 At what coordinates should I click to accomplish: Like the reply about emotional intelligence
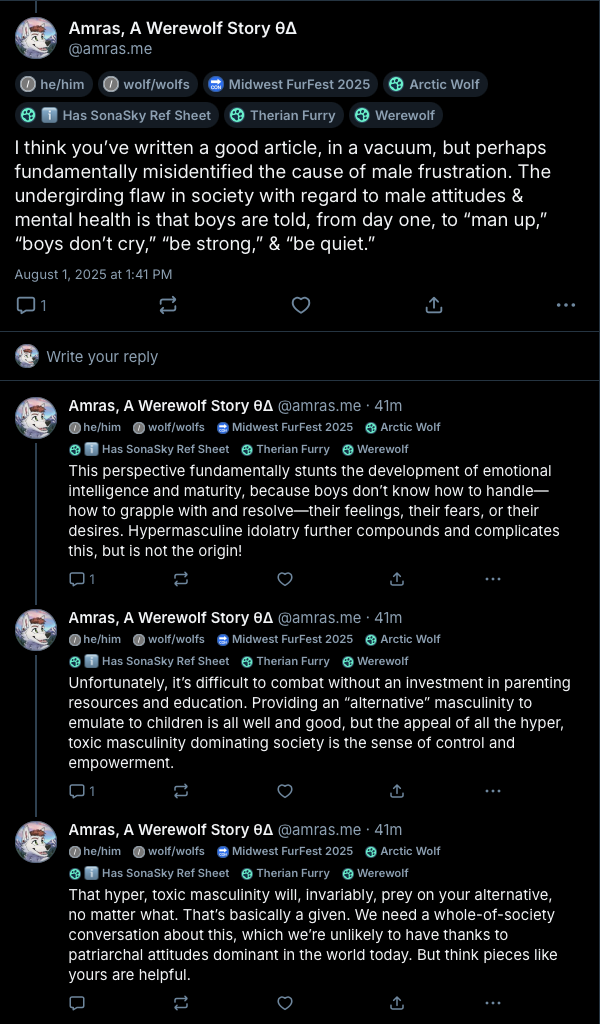285,578
